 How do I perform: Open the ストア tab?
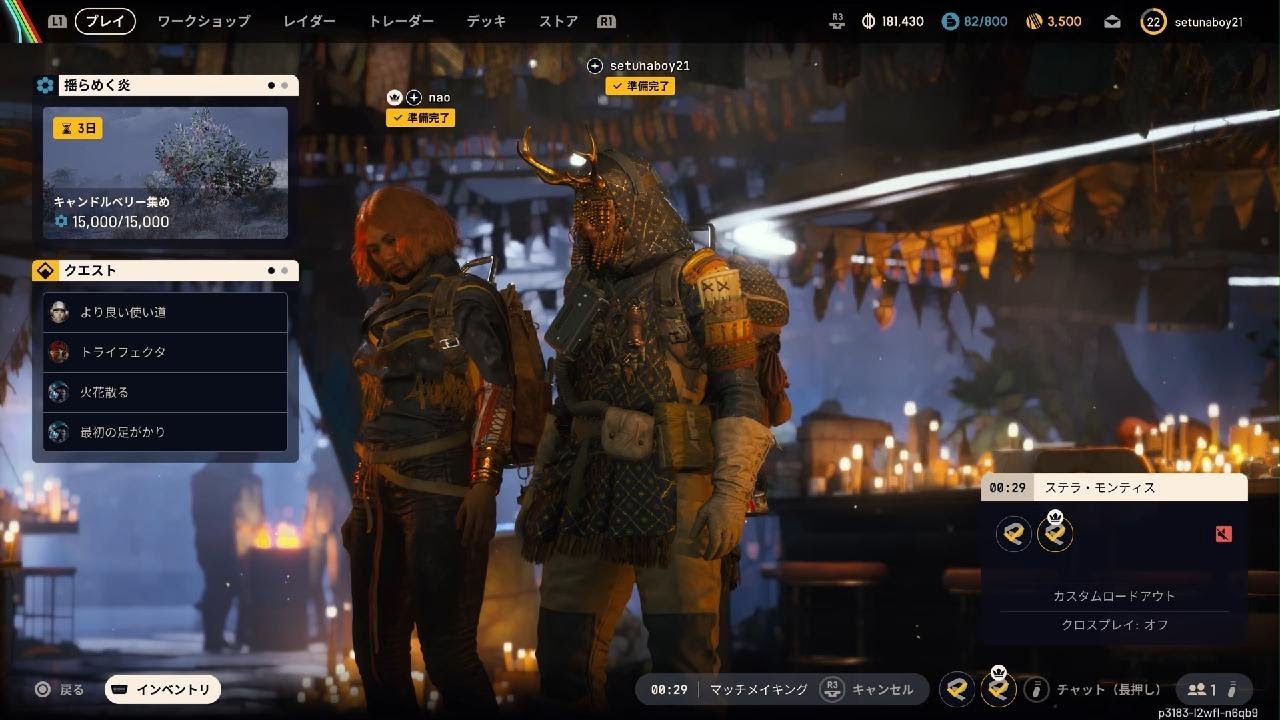(x=559, y=21)
